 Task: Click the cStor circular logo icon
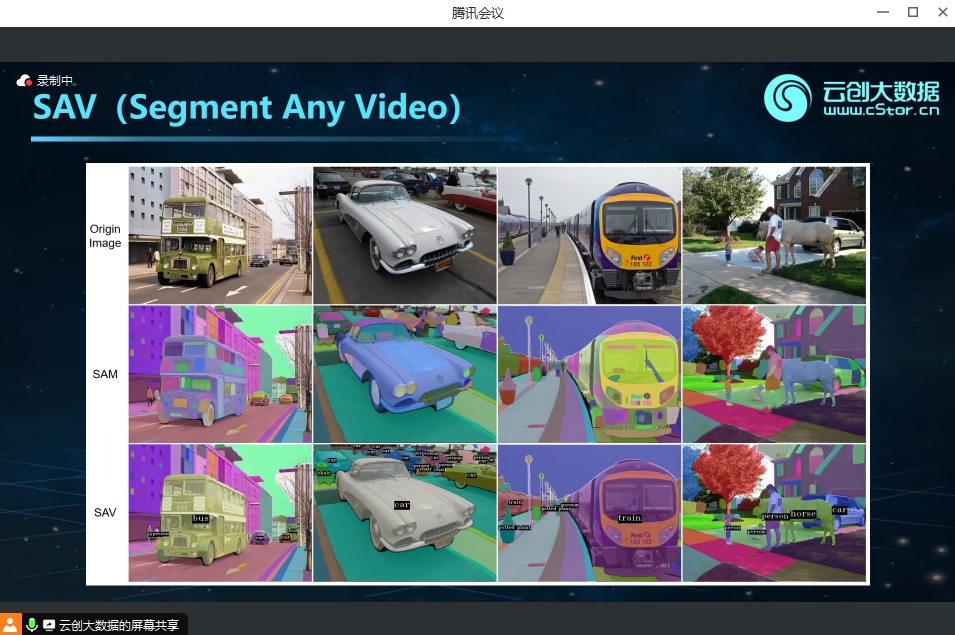(x=787, y=98)
